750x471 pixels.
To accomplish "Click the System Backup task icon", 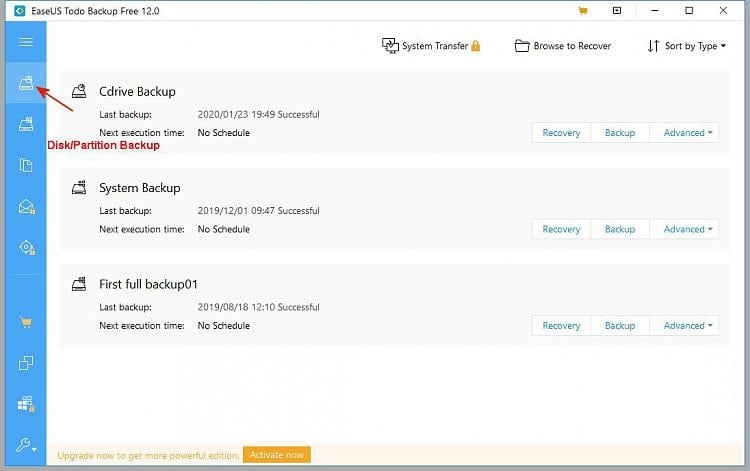I will (79, 187).
